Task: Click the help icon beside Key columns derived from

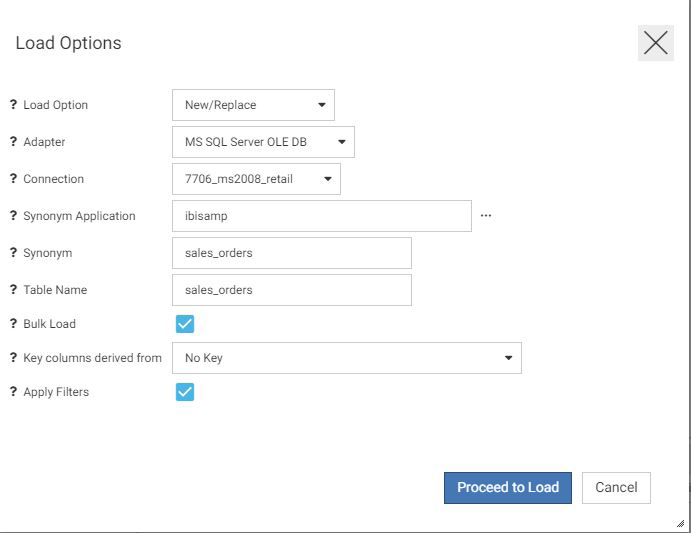Action: click(13, 358)
